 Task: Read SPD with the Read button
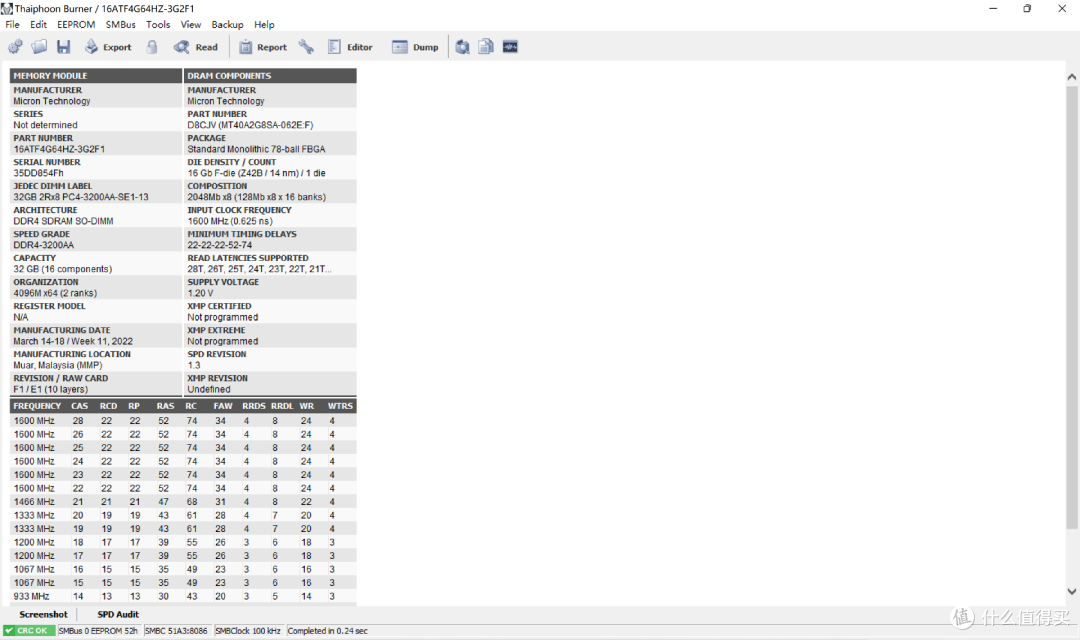196,47
